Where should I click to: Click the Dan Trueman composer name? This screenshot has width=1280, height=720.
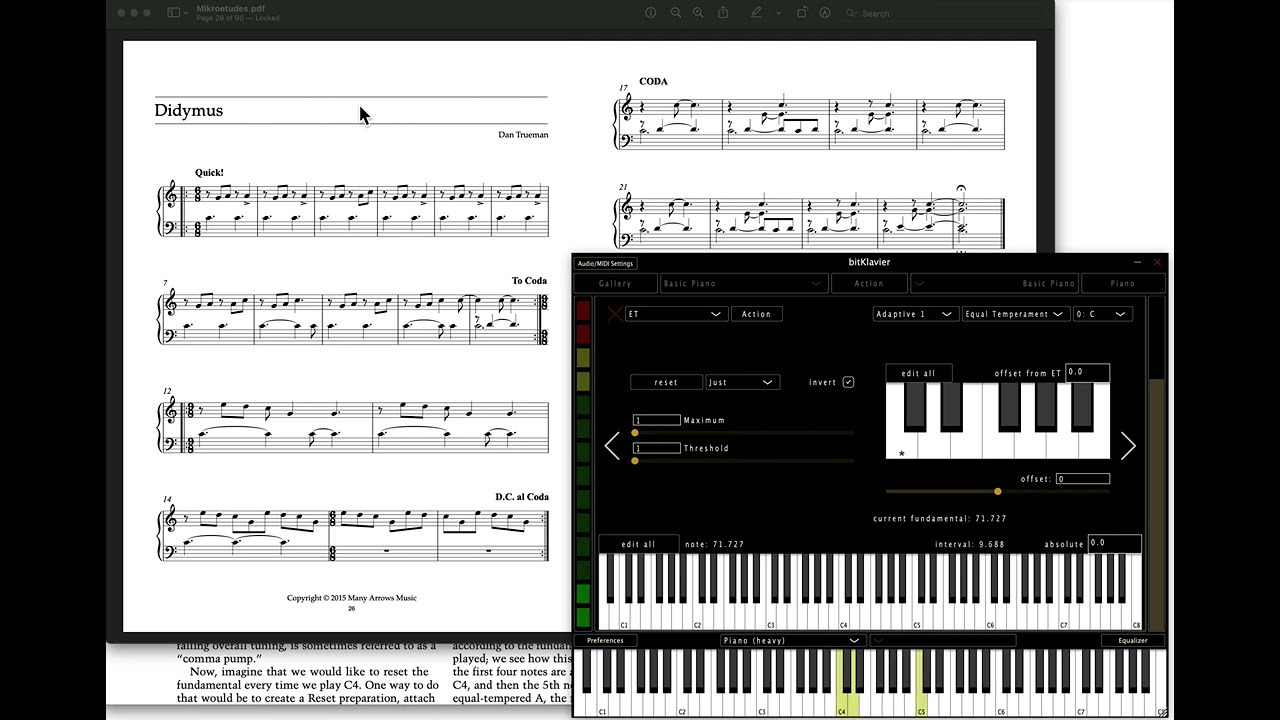pyautogui.click(x=523, y=134)
